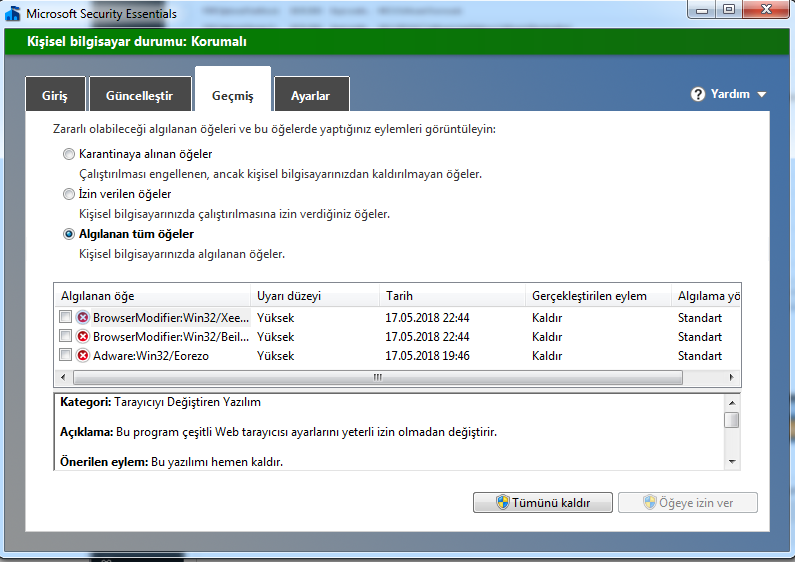The image size is (795, 562).
Task: Click Gerçekleştirilen eylem column header
Action: point(598,296)
